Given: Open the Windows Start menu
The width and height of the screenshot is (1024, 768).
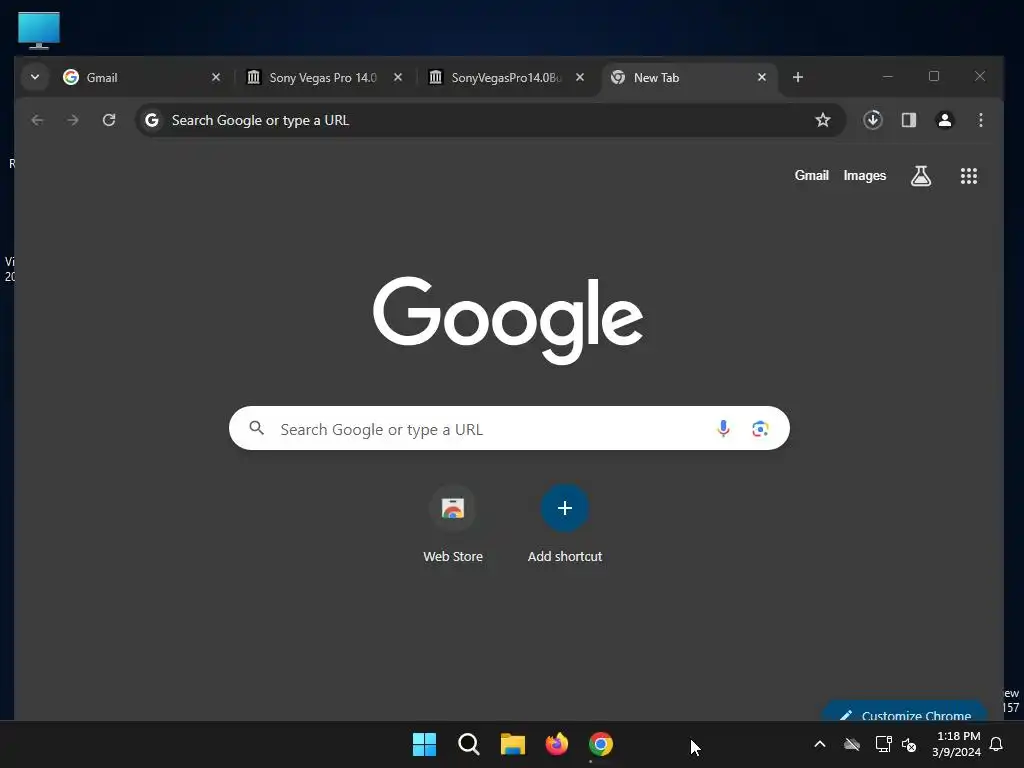Looking at the screenshot, I should [424, 744].
